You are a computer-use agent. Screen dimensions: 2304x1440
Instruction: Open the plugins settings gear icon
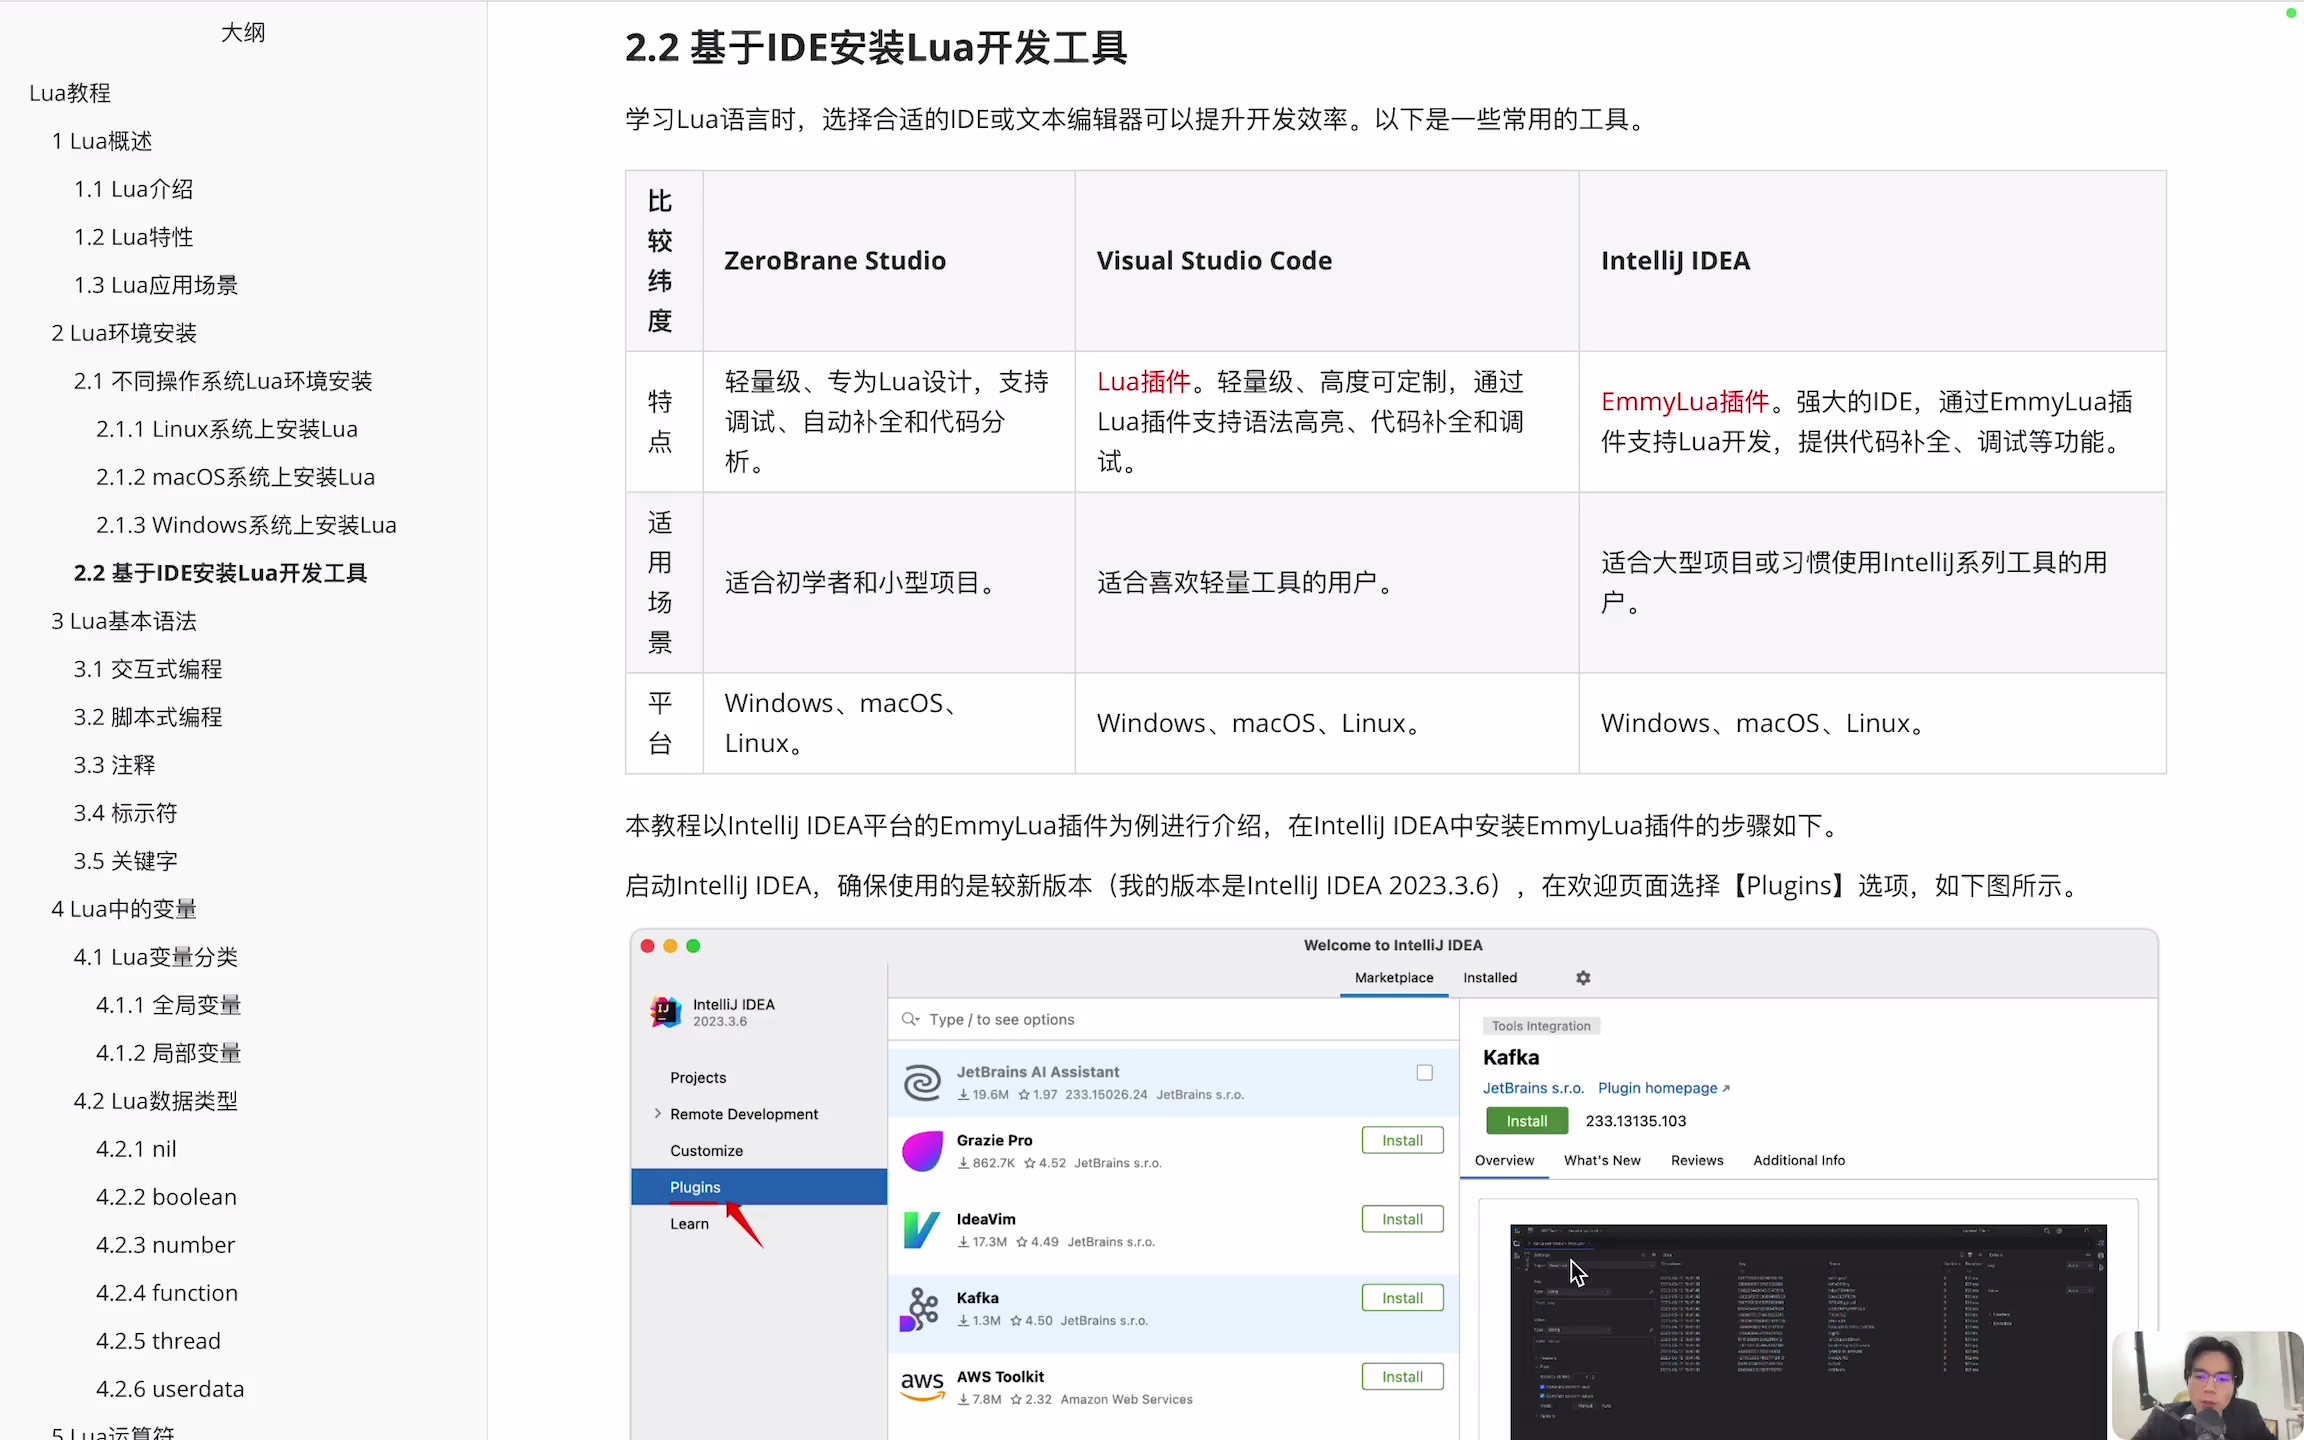[1583, 977]
